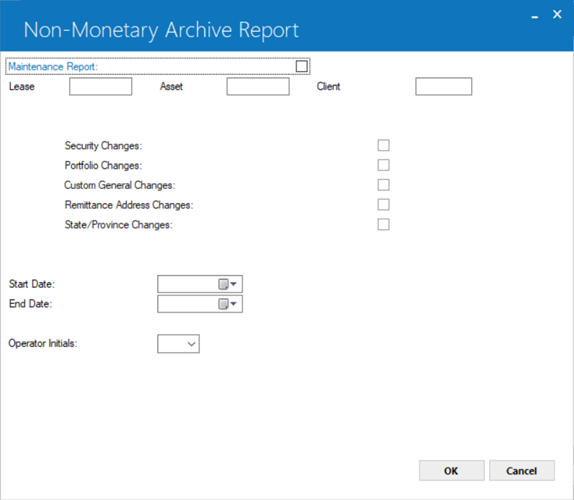Focus the Lease input field

pos(101,86)
